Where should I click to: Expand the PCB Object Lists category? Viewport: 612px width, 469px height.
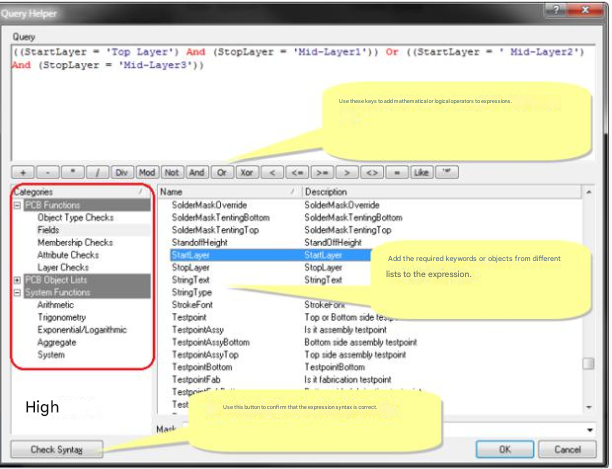click(x=17, y=281)
